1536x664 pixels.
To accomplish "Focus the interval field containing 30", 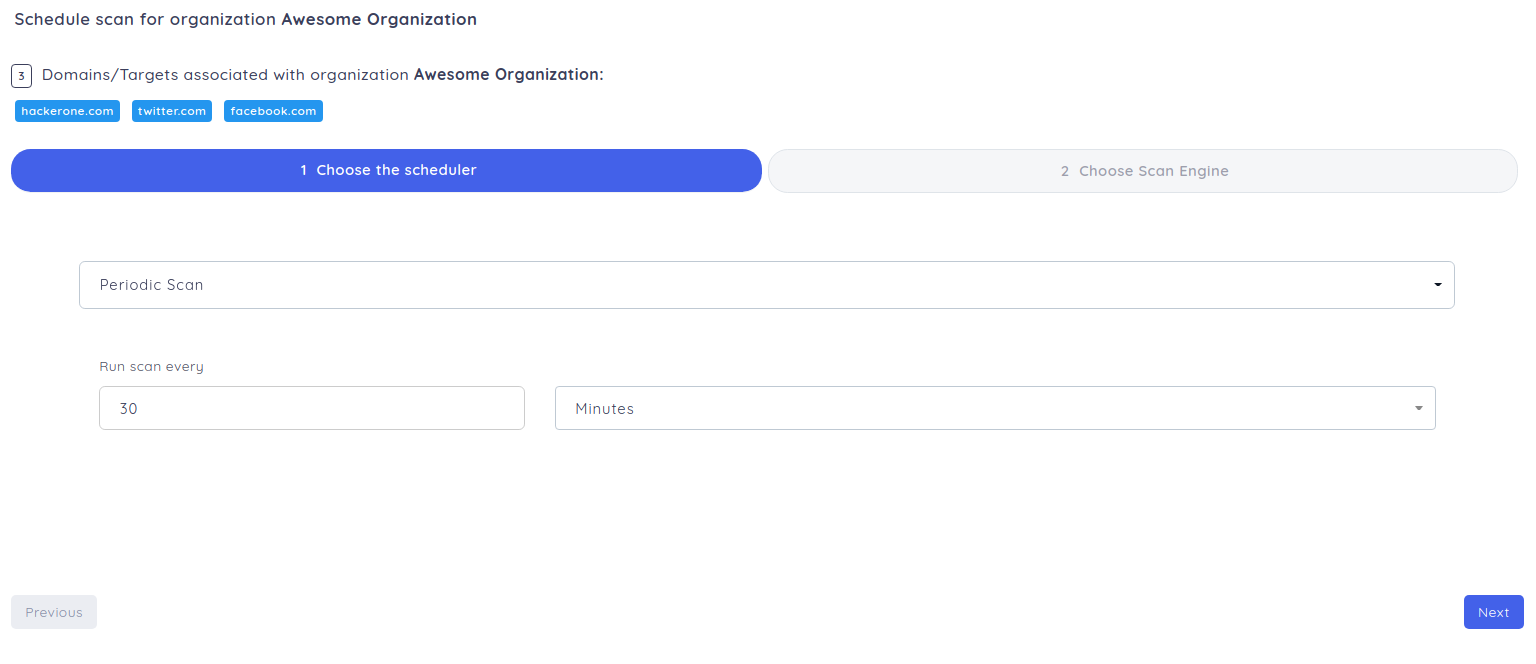I will (311, 408).
